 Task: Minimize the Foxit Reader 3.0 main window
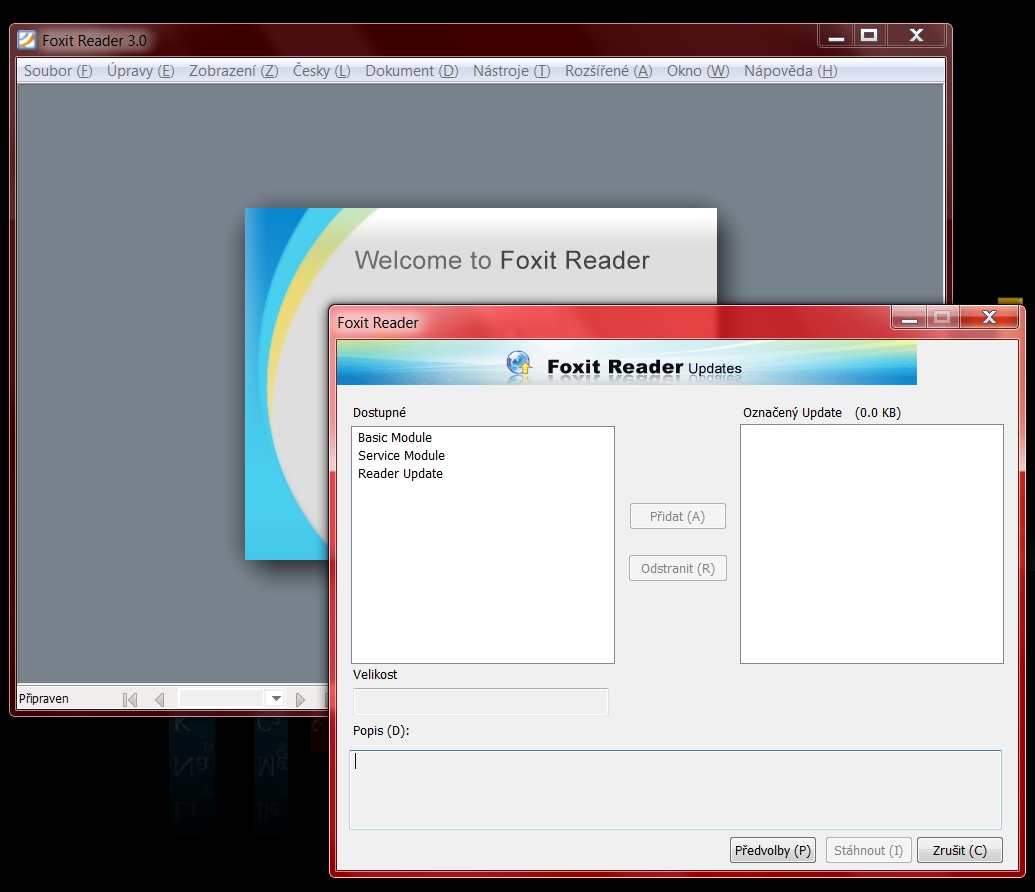836,36
